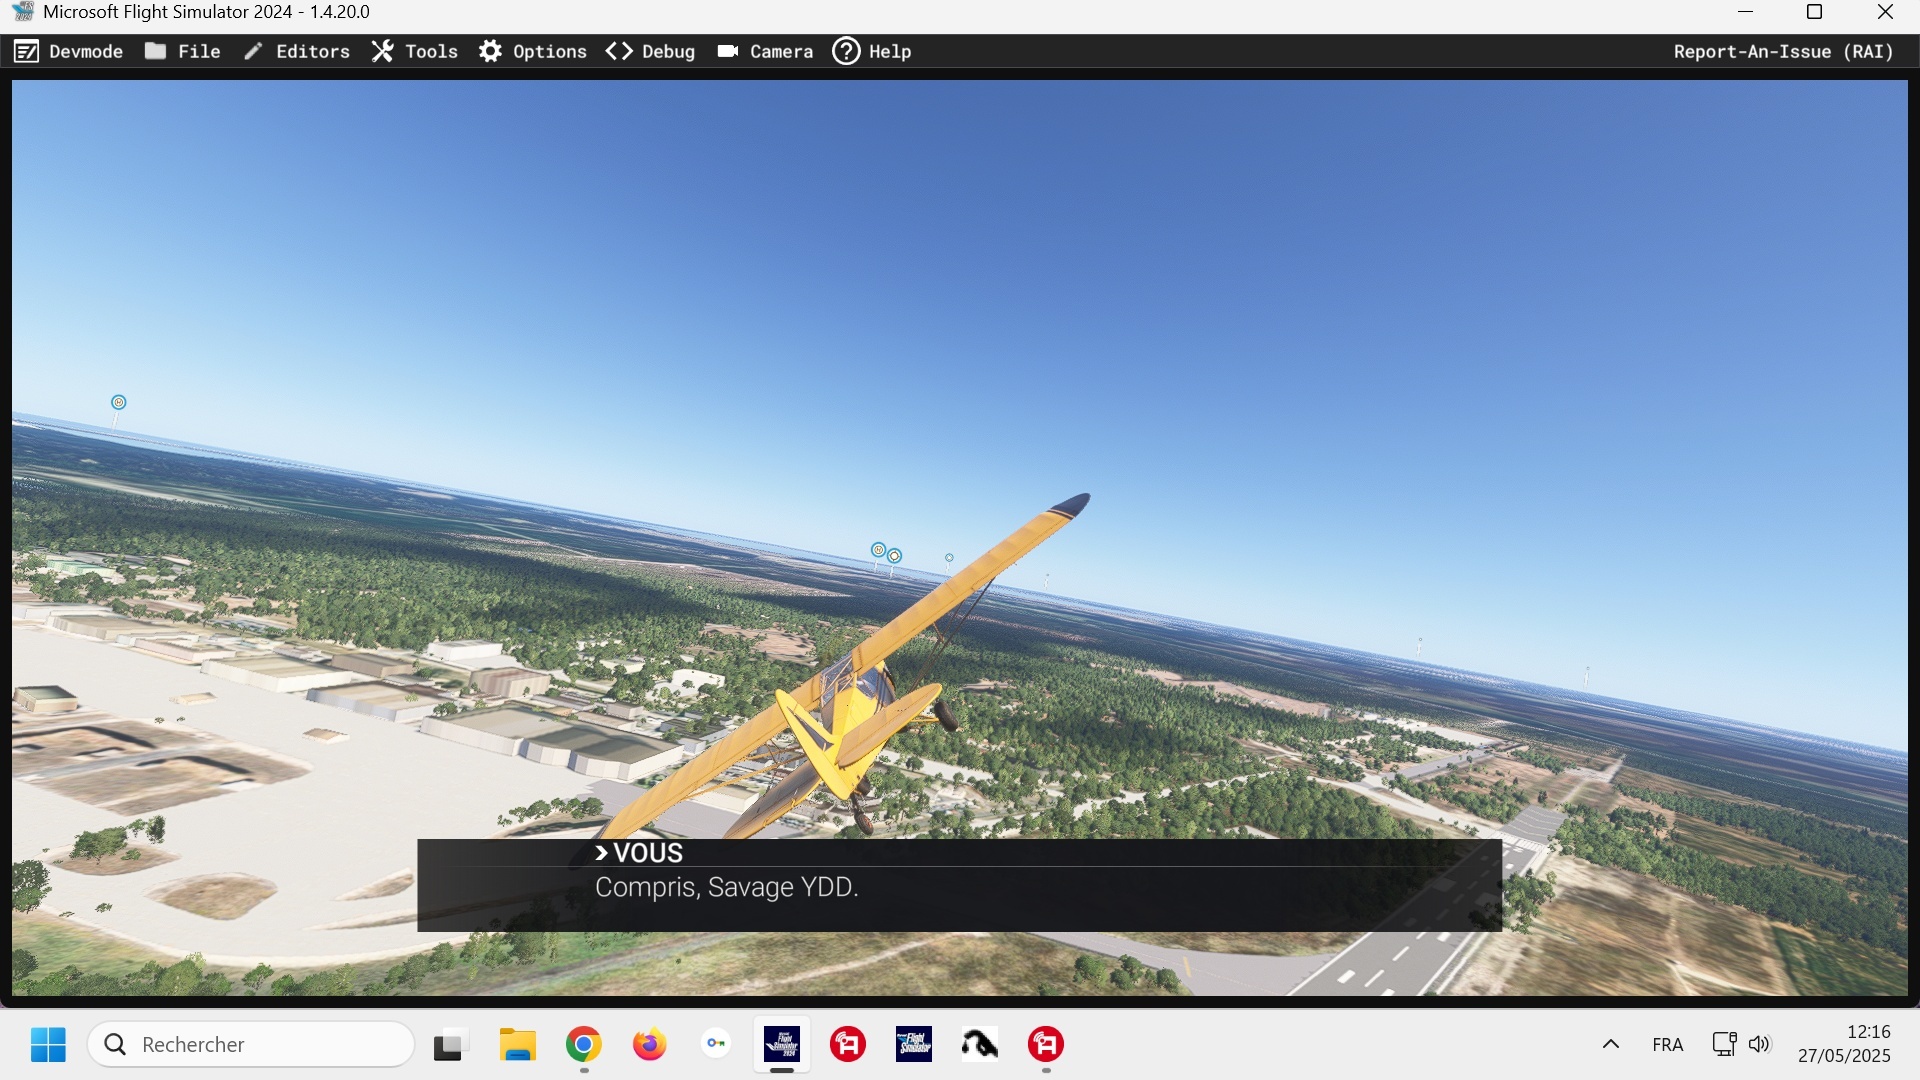1920x1080 pixels.
Task: Click the Options gear icon
Action: [490, 51]
